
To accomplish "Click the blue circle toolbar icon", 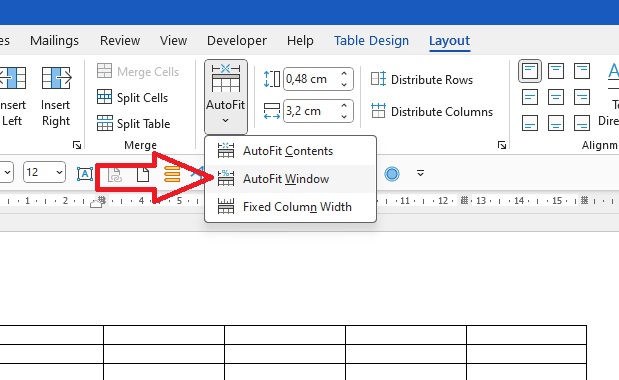I will pos(392,174).
